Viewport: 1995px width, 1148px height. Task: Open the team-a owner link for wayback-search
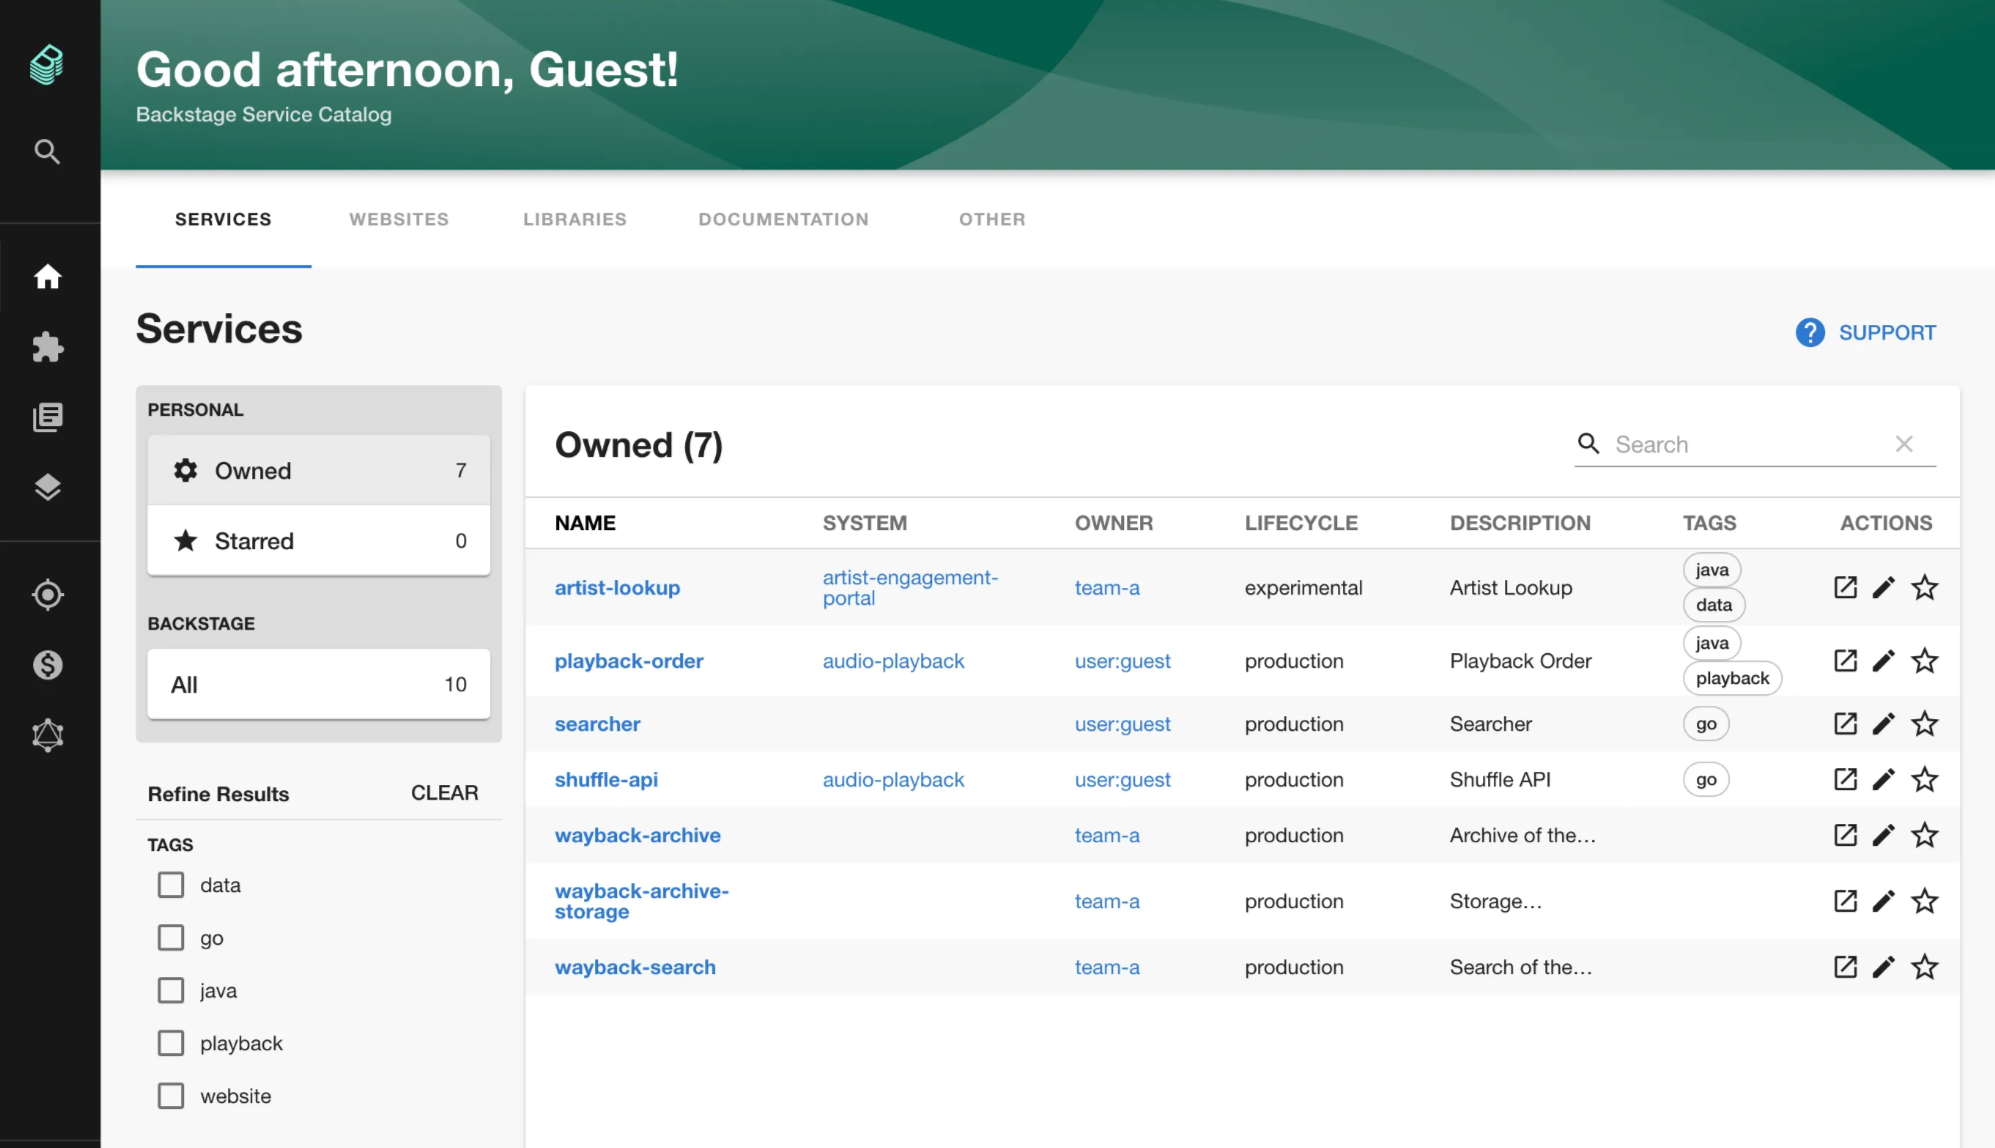pos(1107,967)
